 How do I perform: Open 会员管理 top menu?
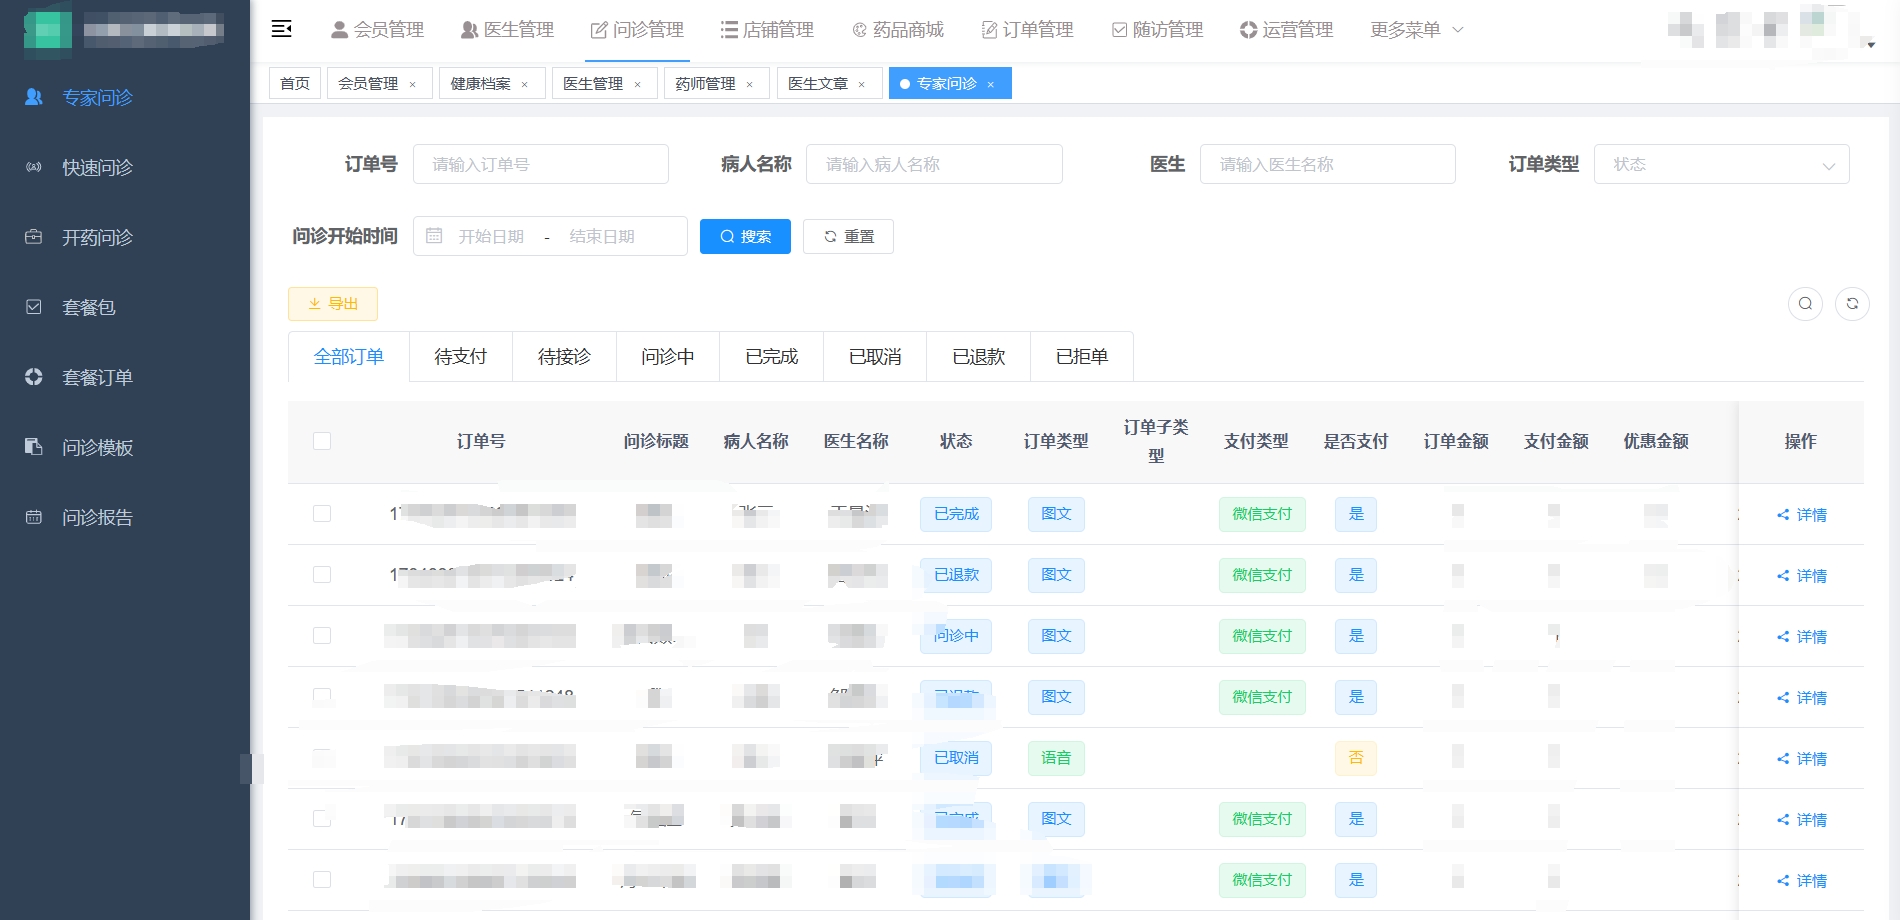click(378, 30)
